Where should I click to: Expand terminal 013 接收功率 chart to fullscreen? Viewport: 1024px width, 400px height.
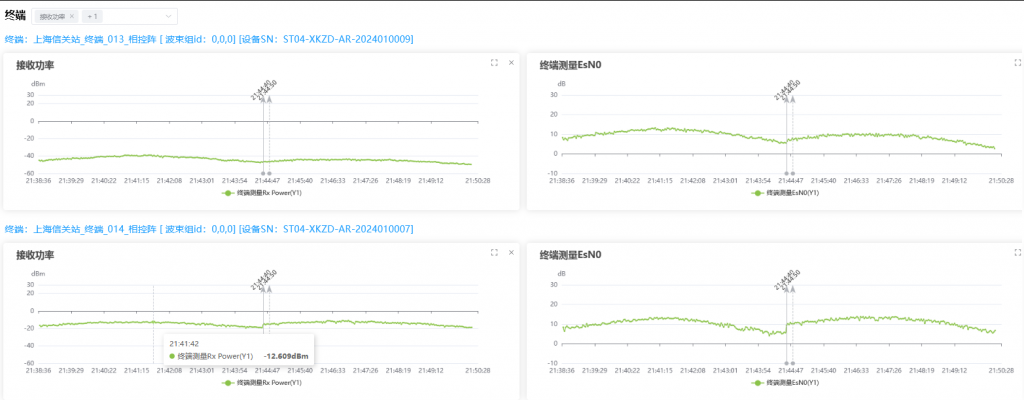pos(494,63)
